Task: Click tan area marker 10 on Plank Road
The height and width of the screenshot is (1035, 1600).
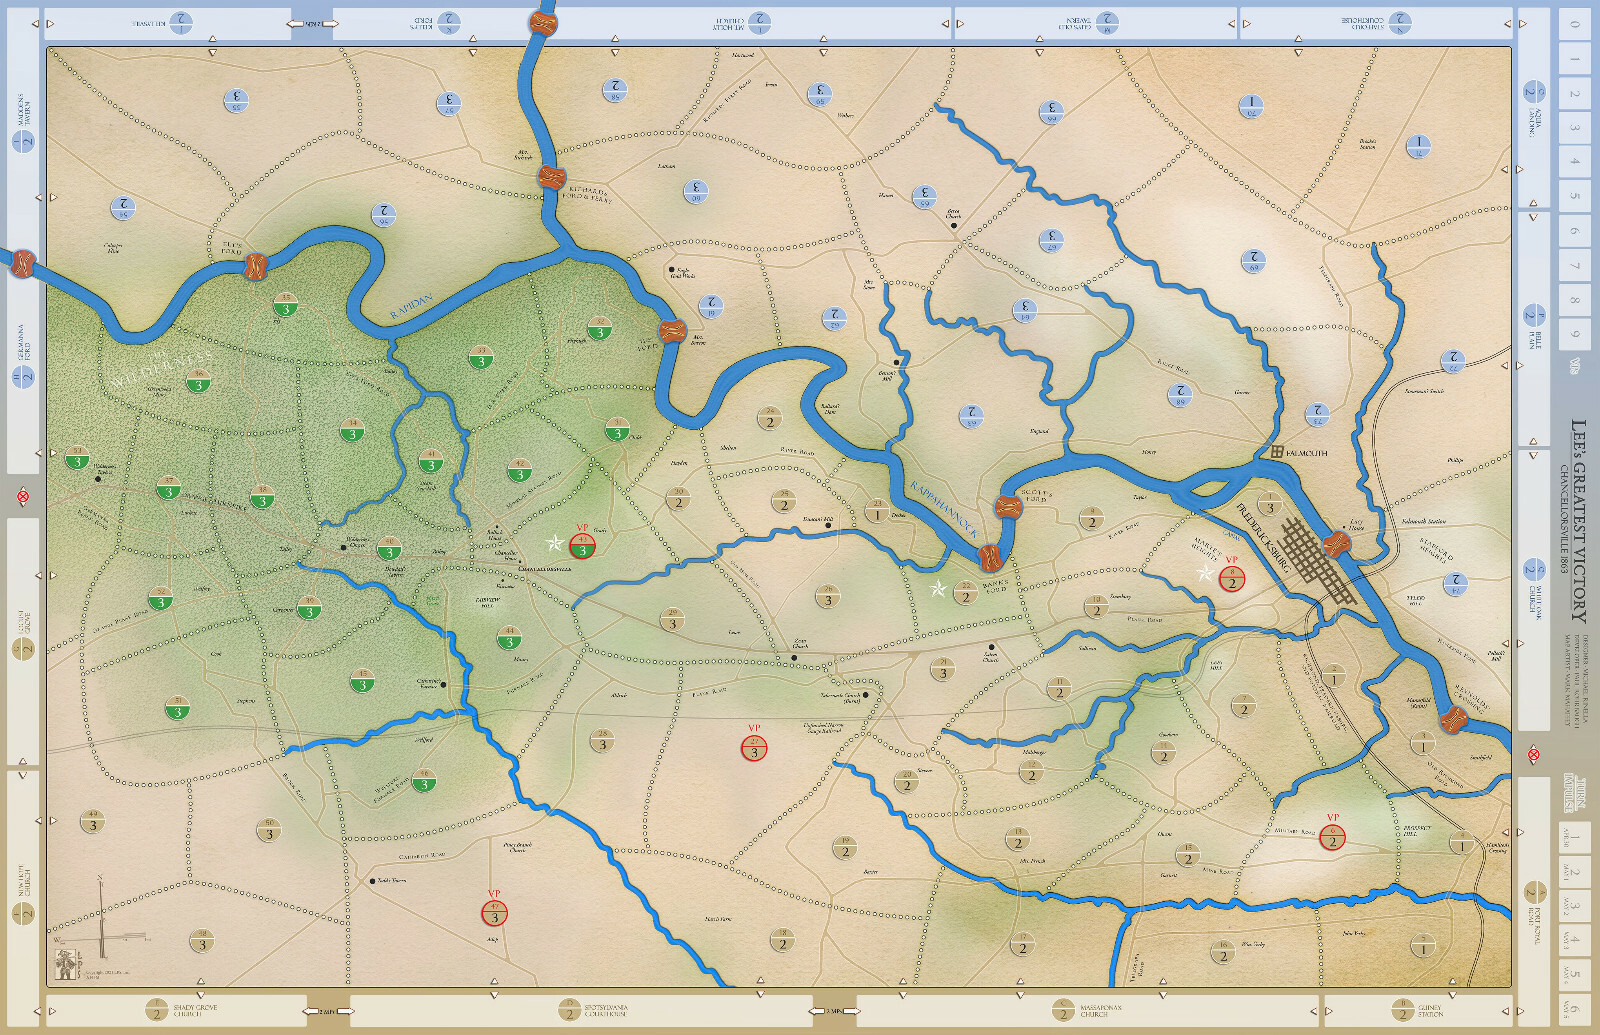Action: pos(1096,606)
